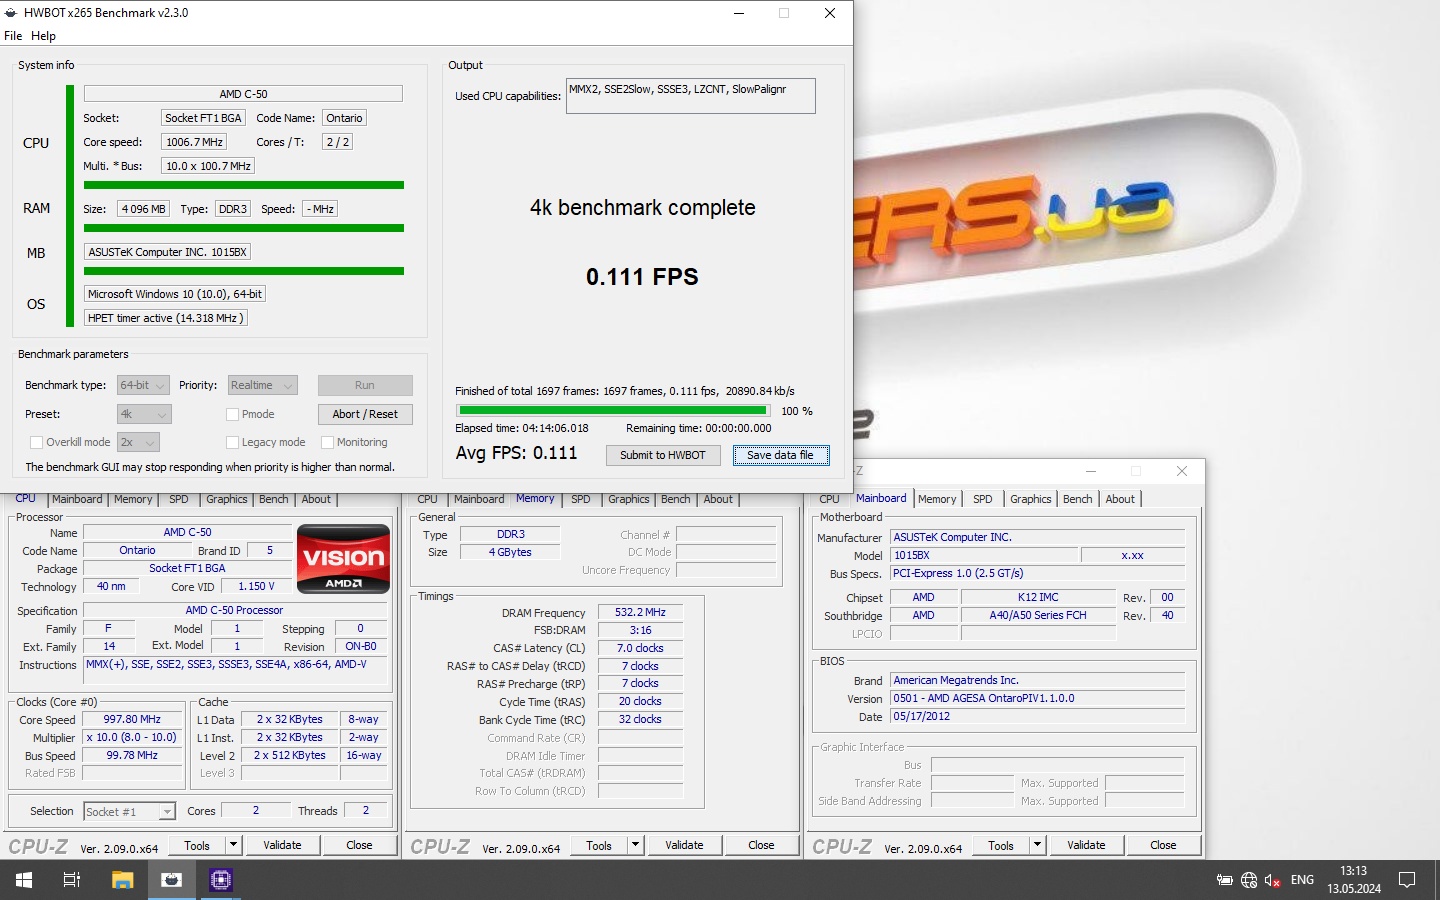Open the Benchmark type 64-bit dropdown
1440x900 pixels.
(x=144, y=385)
